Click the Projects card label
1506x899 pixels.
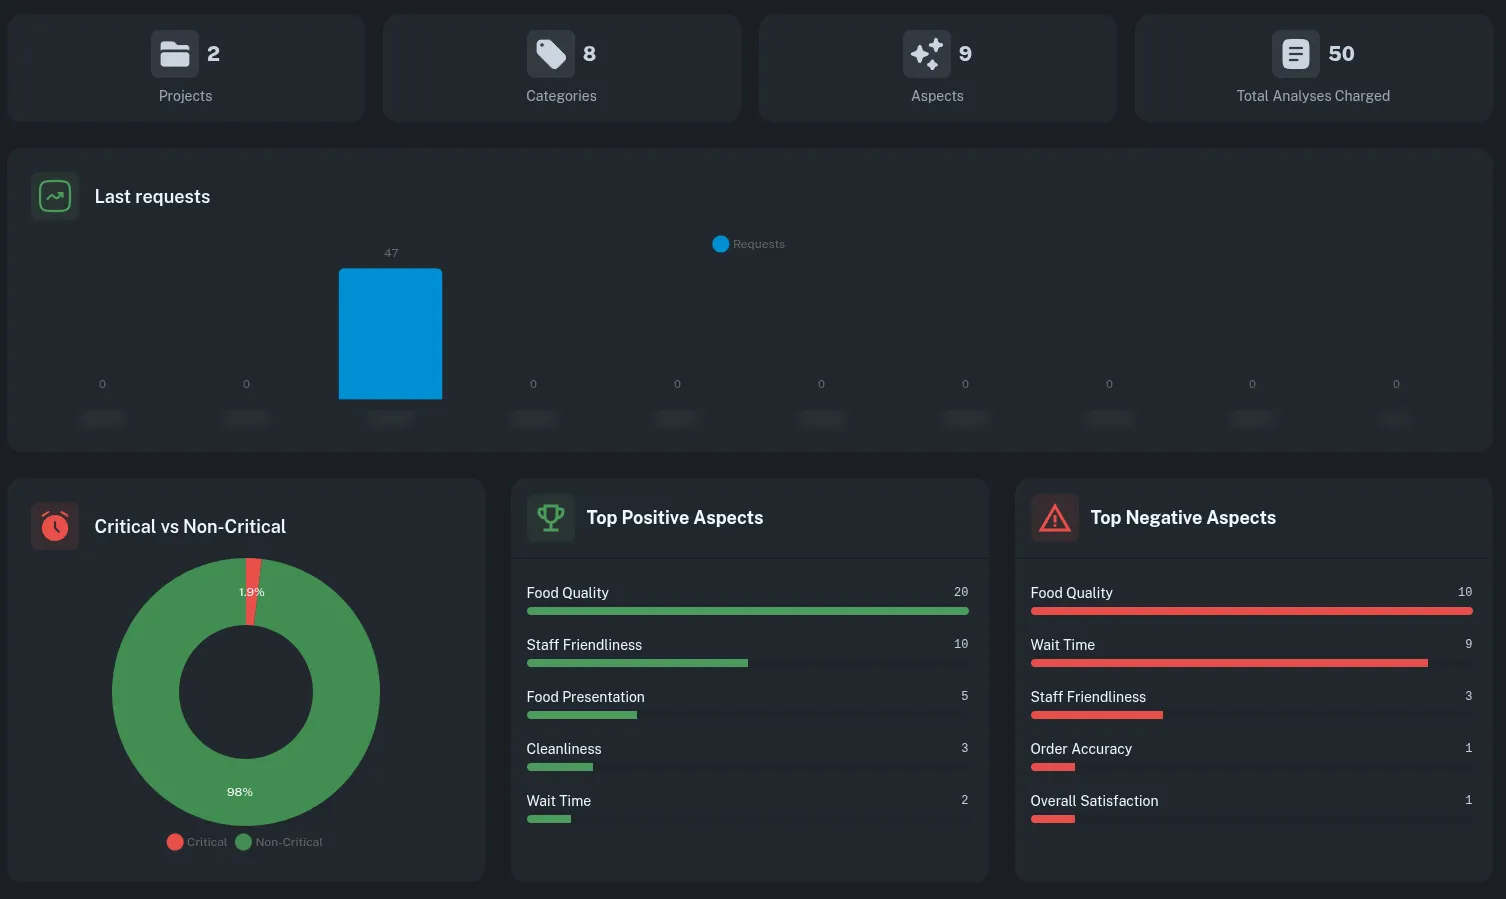[185, 96]
